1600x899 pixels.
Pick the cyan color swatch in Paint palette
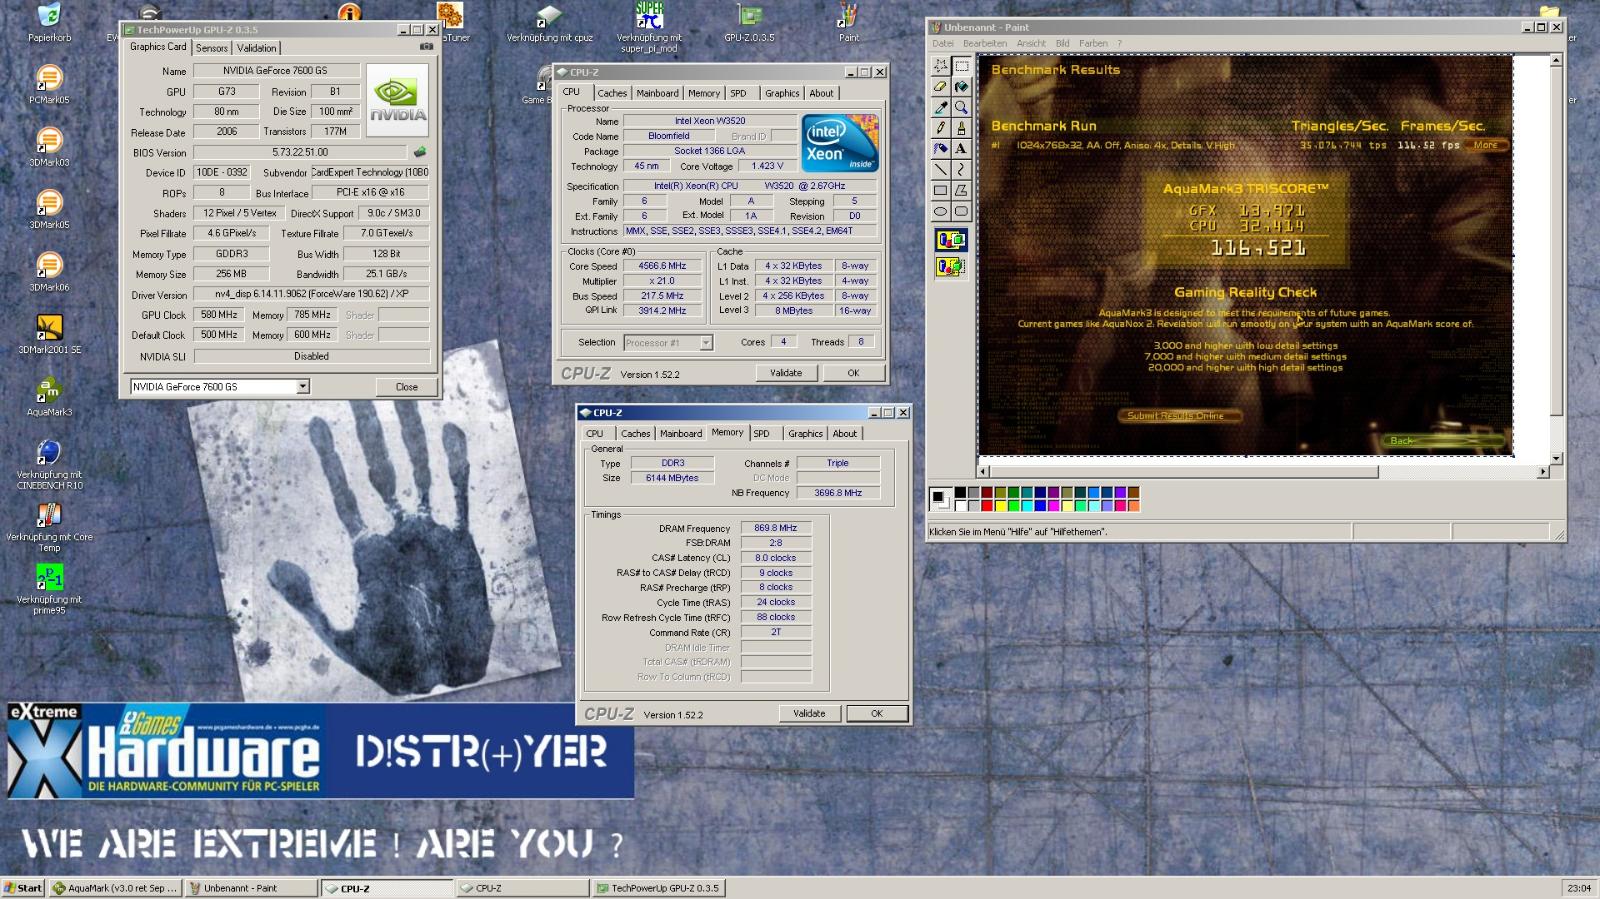pos(1027,506)
